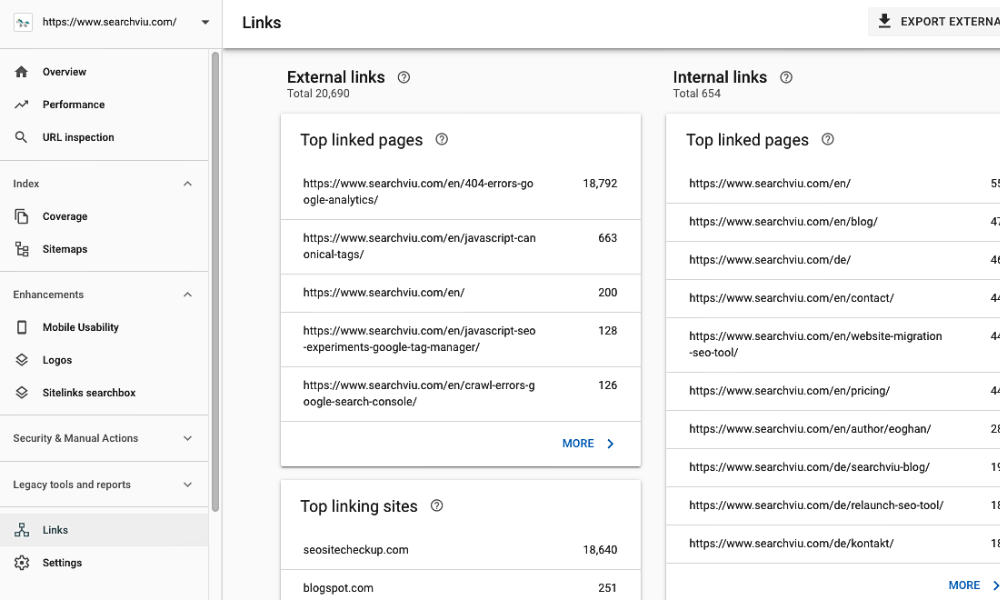Click help icon next to Top linking sites
The height and width of the screenshot is (600, 1000).
436,506
